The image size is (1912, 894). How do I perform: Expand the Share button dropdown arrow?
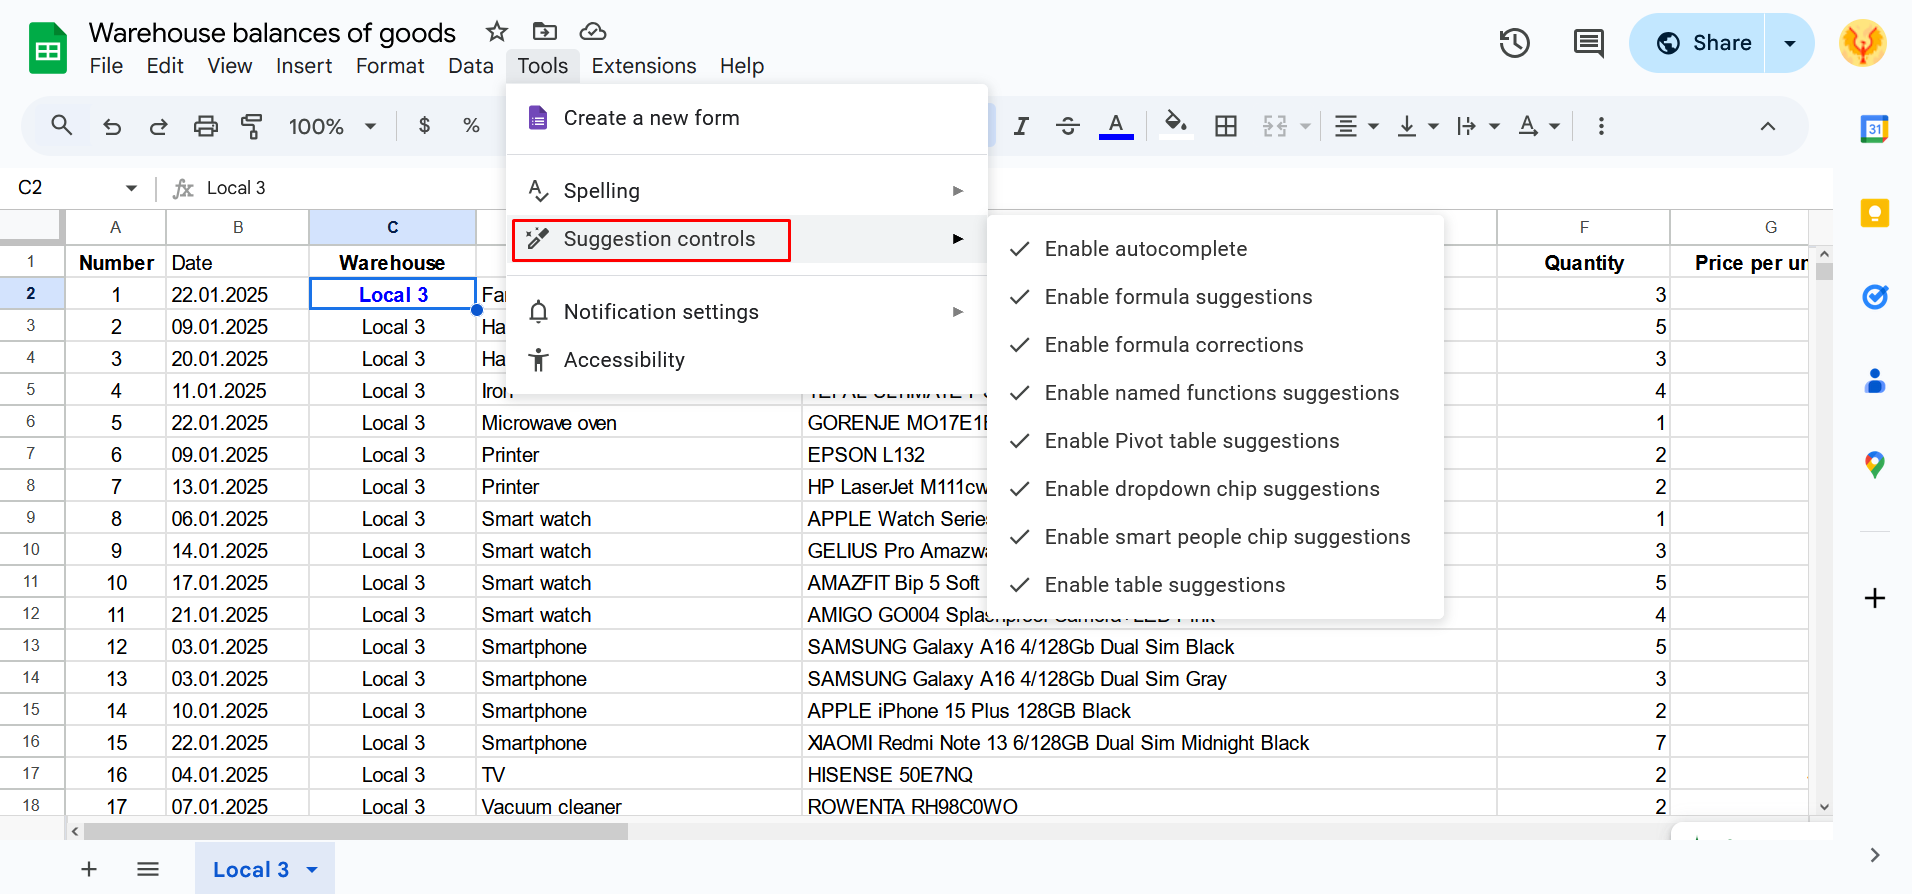tap(1789, 43)
